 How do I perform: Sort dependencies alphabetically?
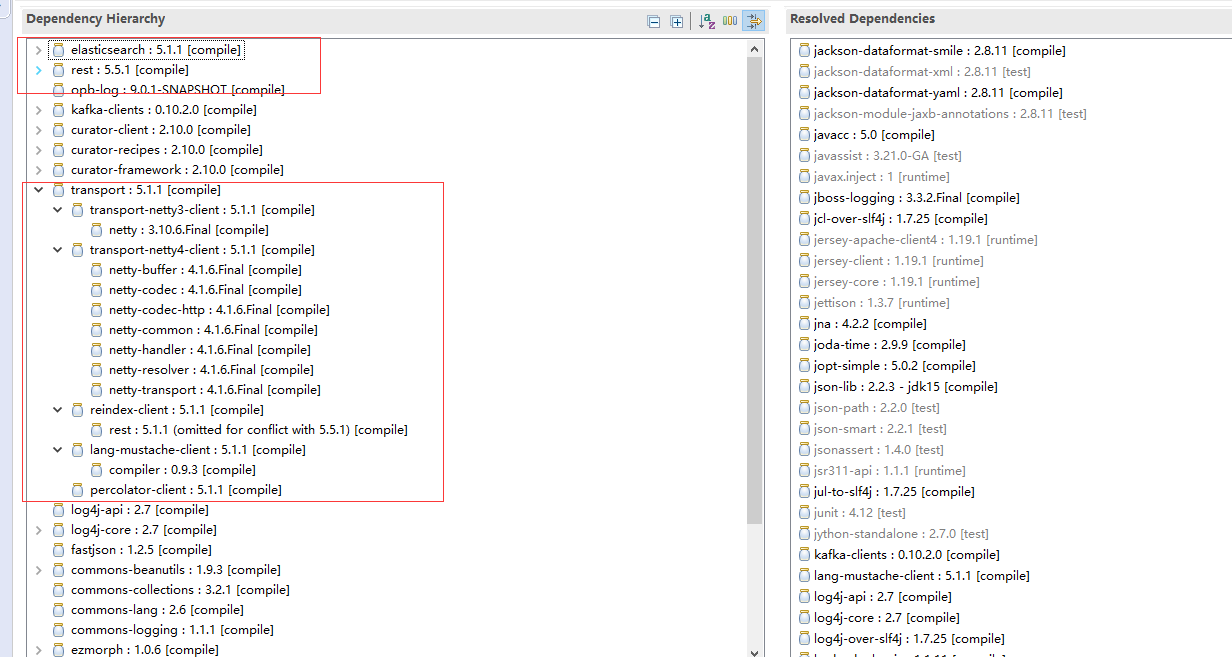(707, 21)
